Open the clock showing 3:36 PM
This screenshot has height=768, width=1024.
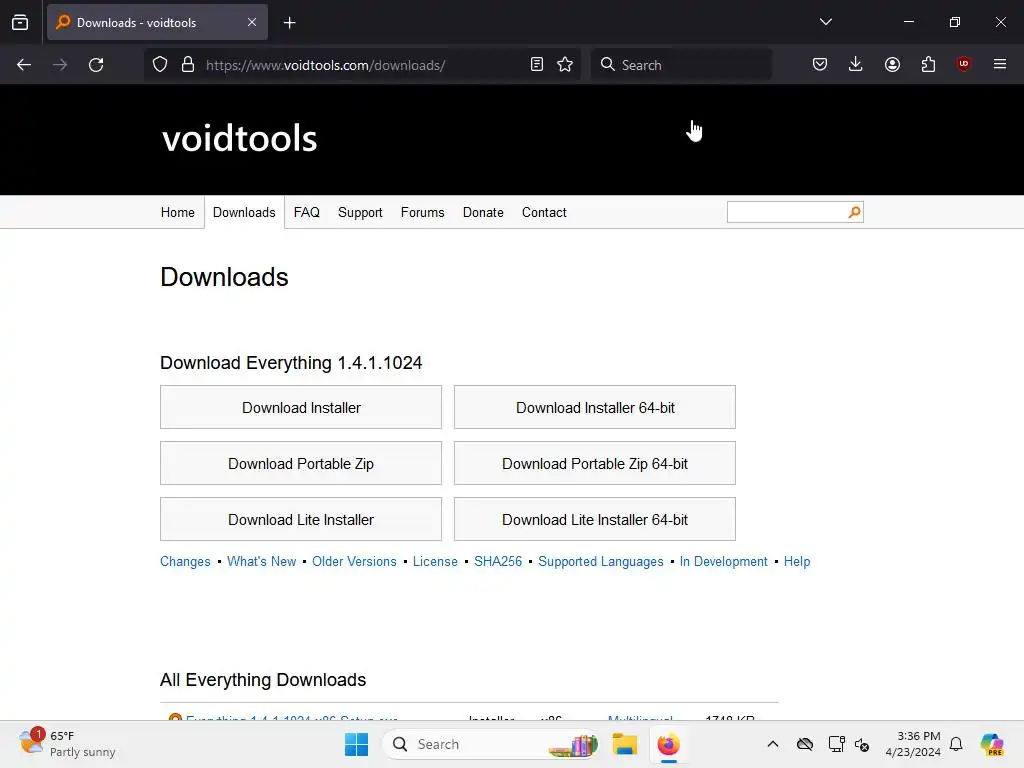pyautogui.click(x=913, y=744)
